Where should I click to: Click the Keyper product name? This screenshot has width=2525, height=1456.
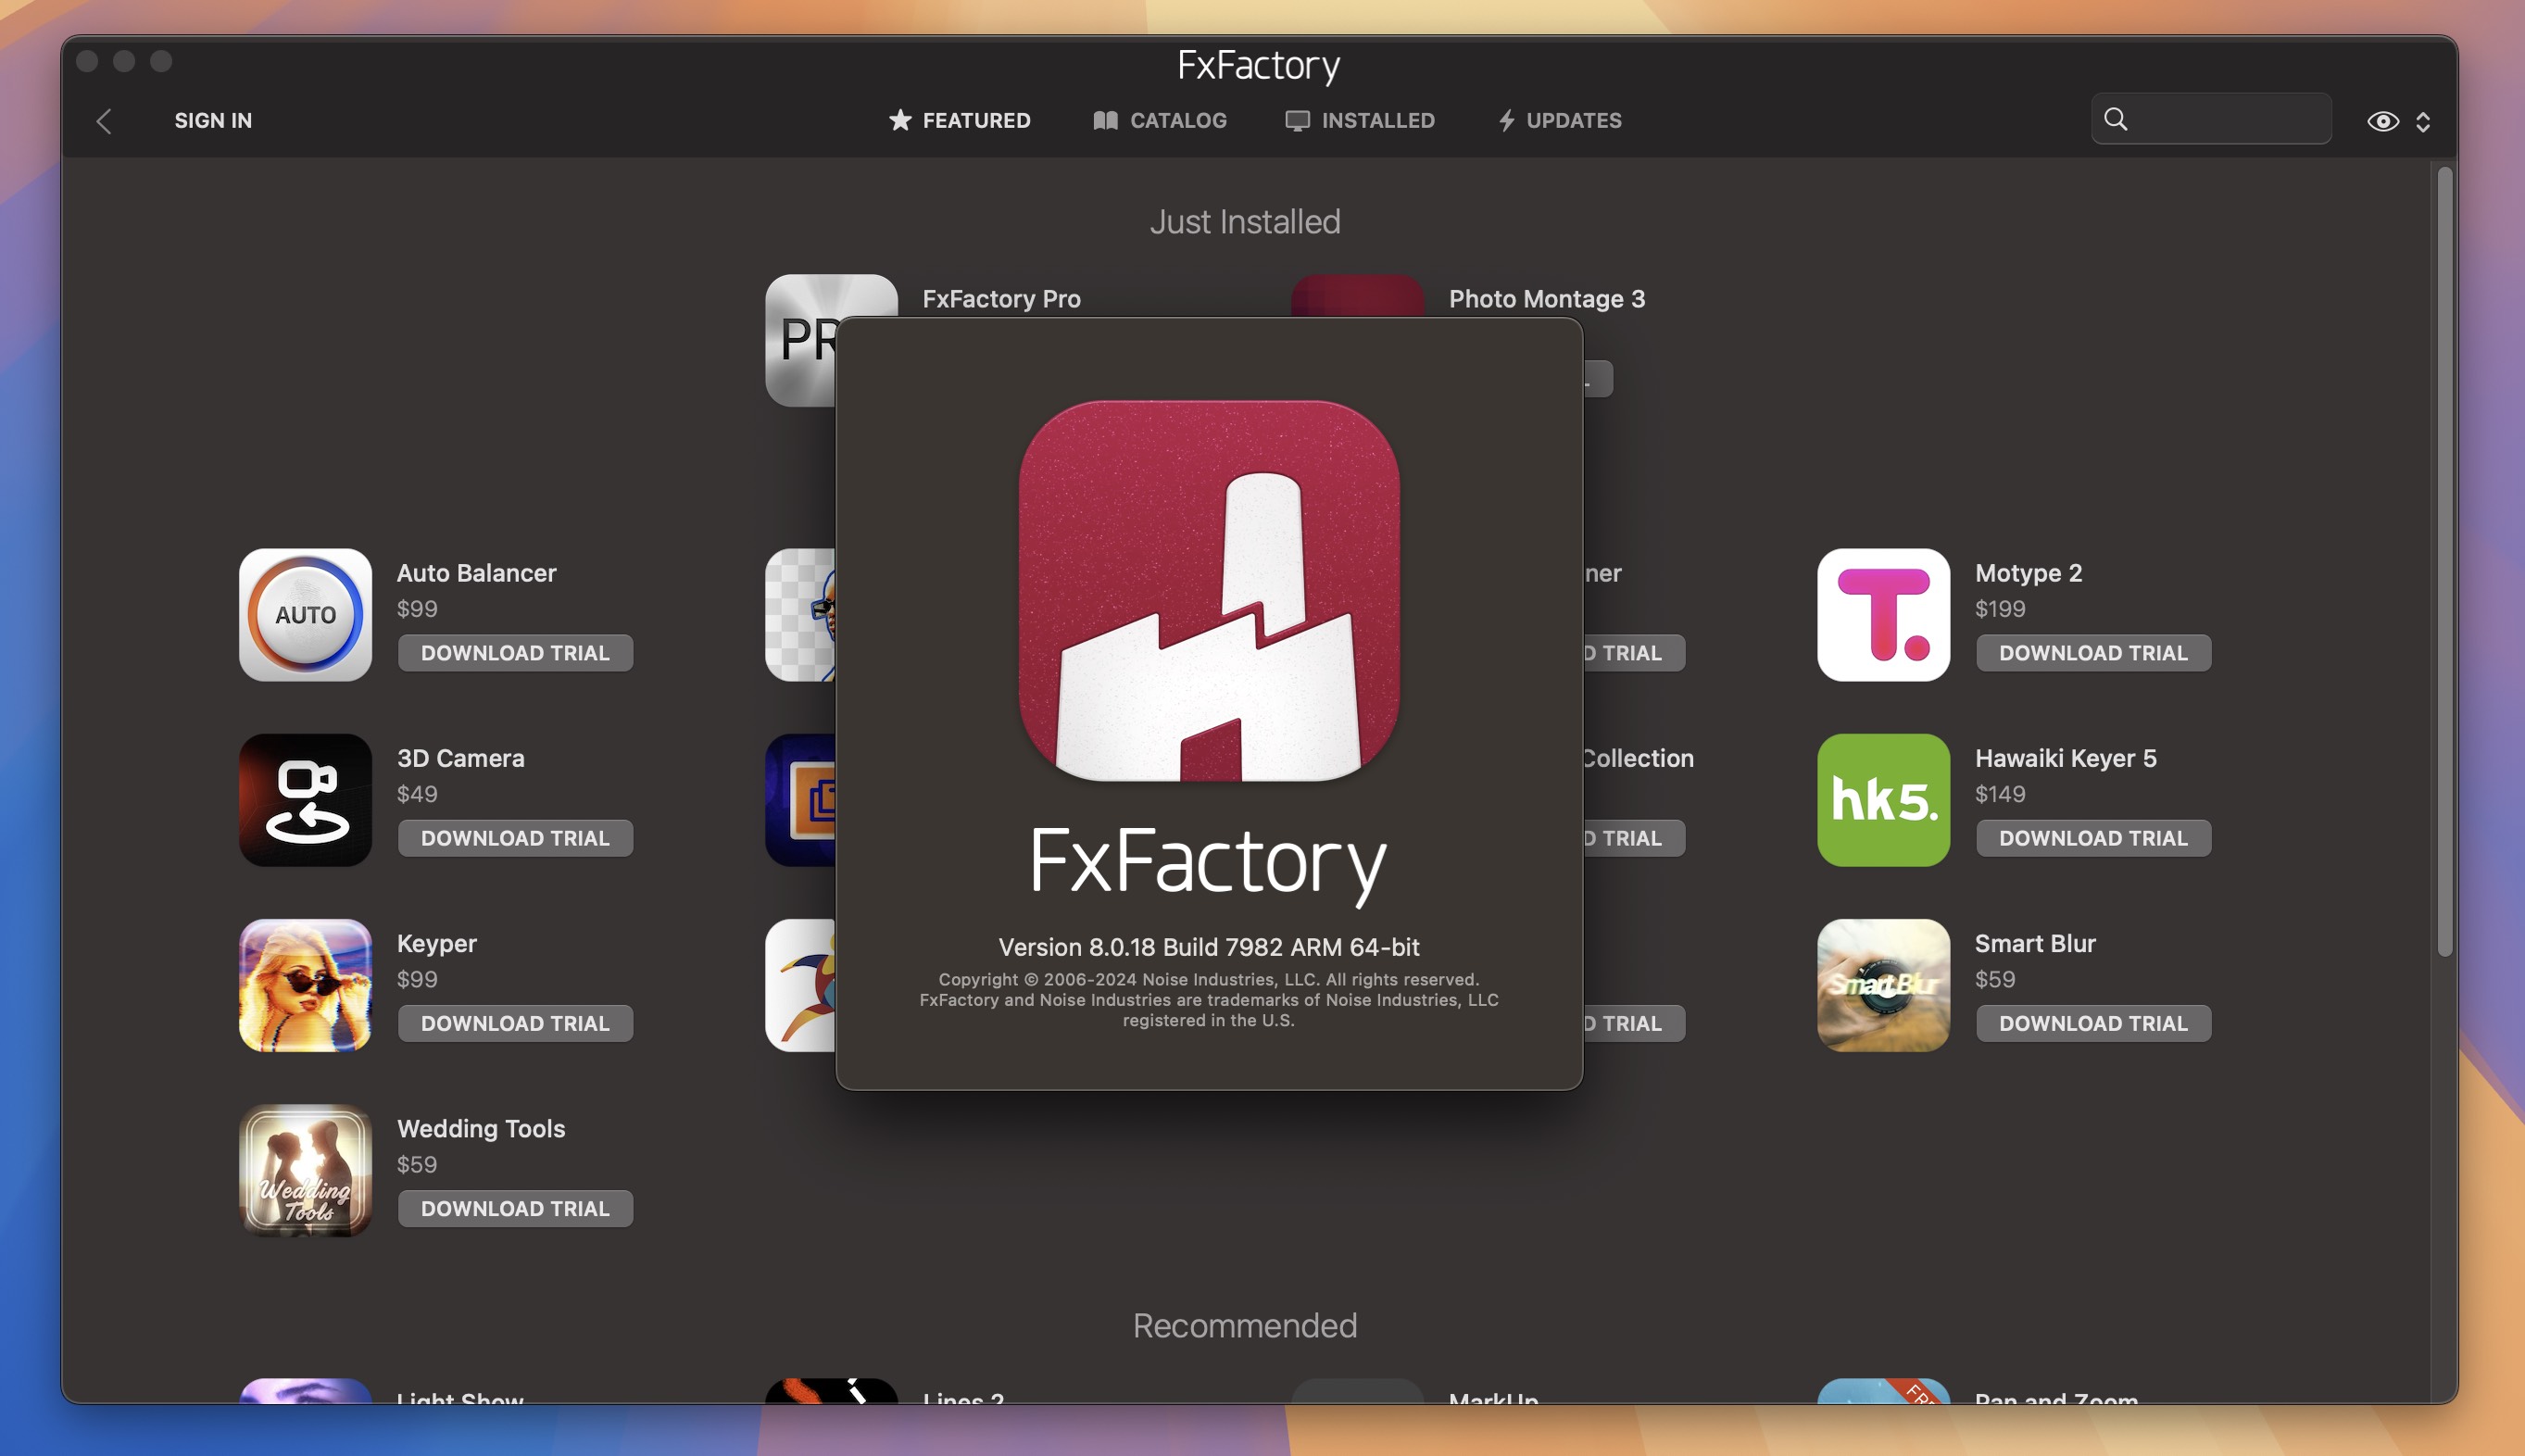[x=436, y=944]
